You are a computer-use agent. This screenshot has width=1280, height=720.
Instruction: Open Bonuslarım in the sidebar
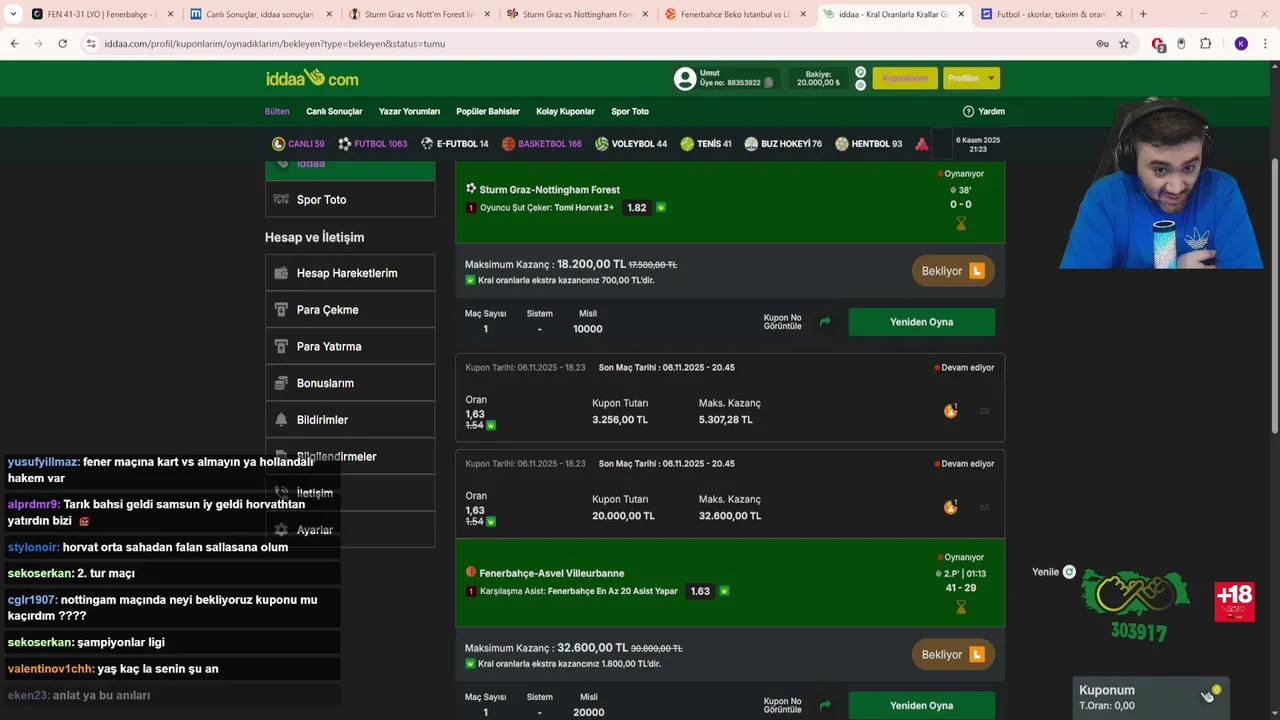pyautogui.click(x=350, y=383)
